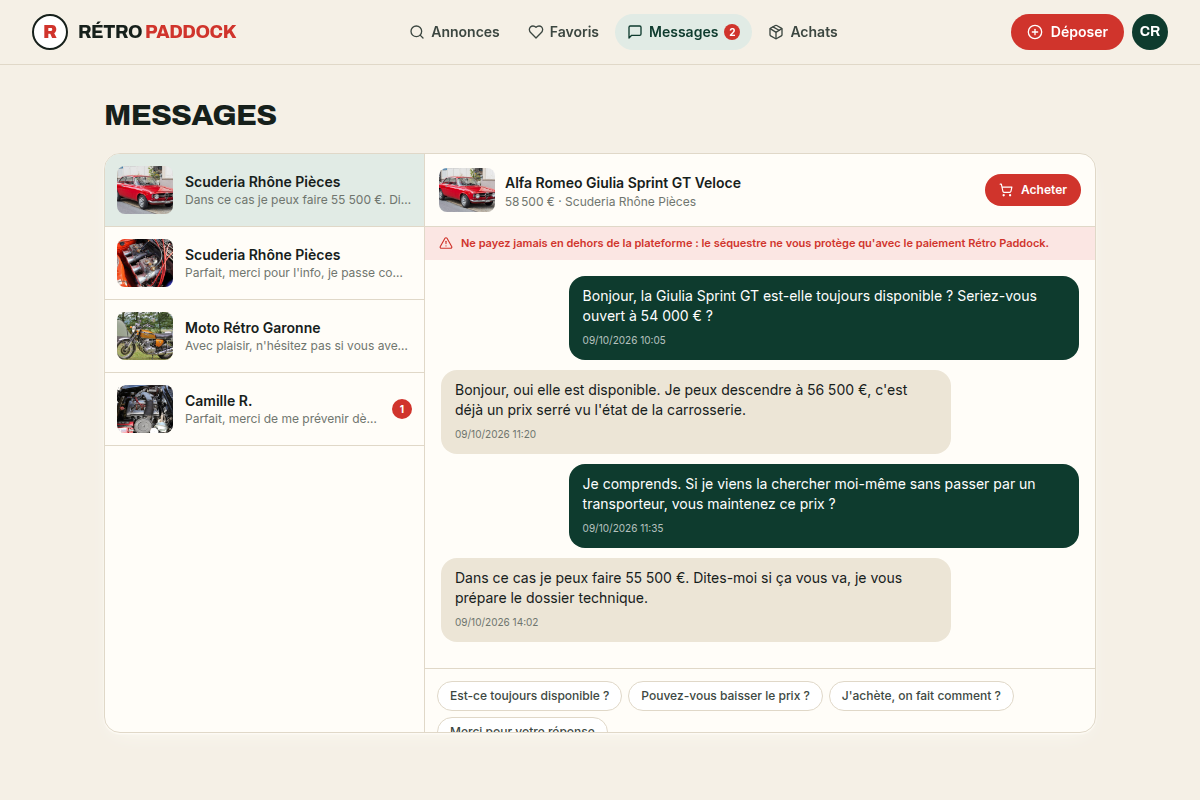The image size is (1200, 800).
Task: Click the message about picking up without transporteur
Action: (824, 506)
